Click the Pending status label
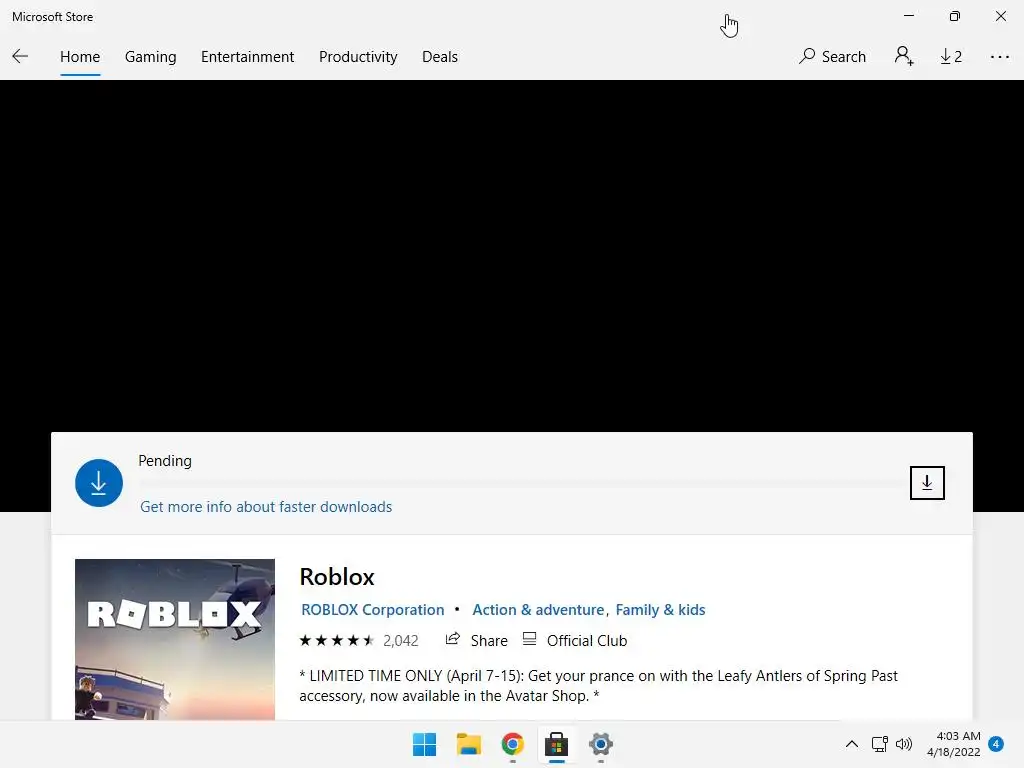Viewport: 1024px width, 768px height. (x=165, y=461)
